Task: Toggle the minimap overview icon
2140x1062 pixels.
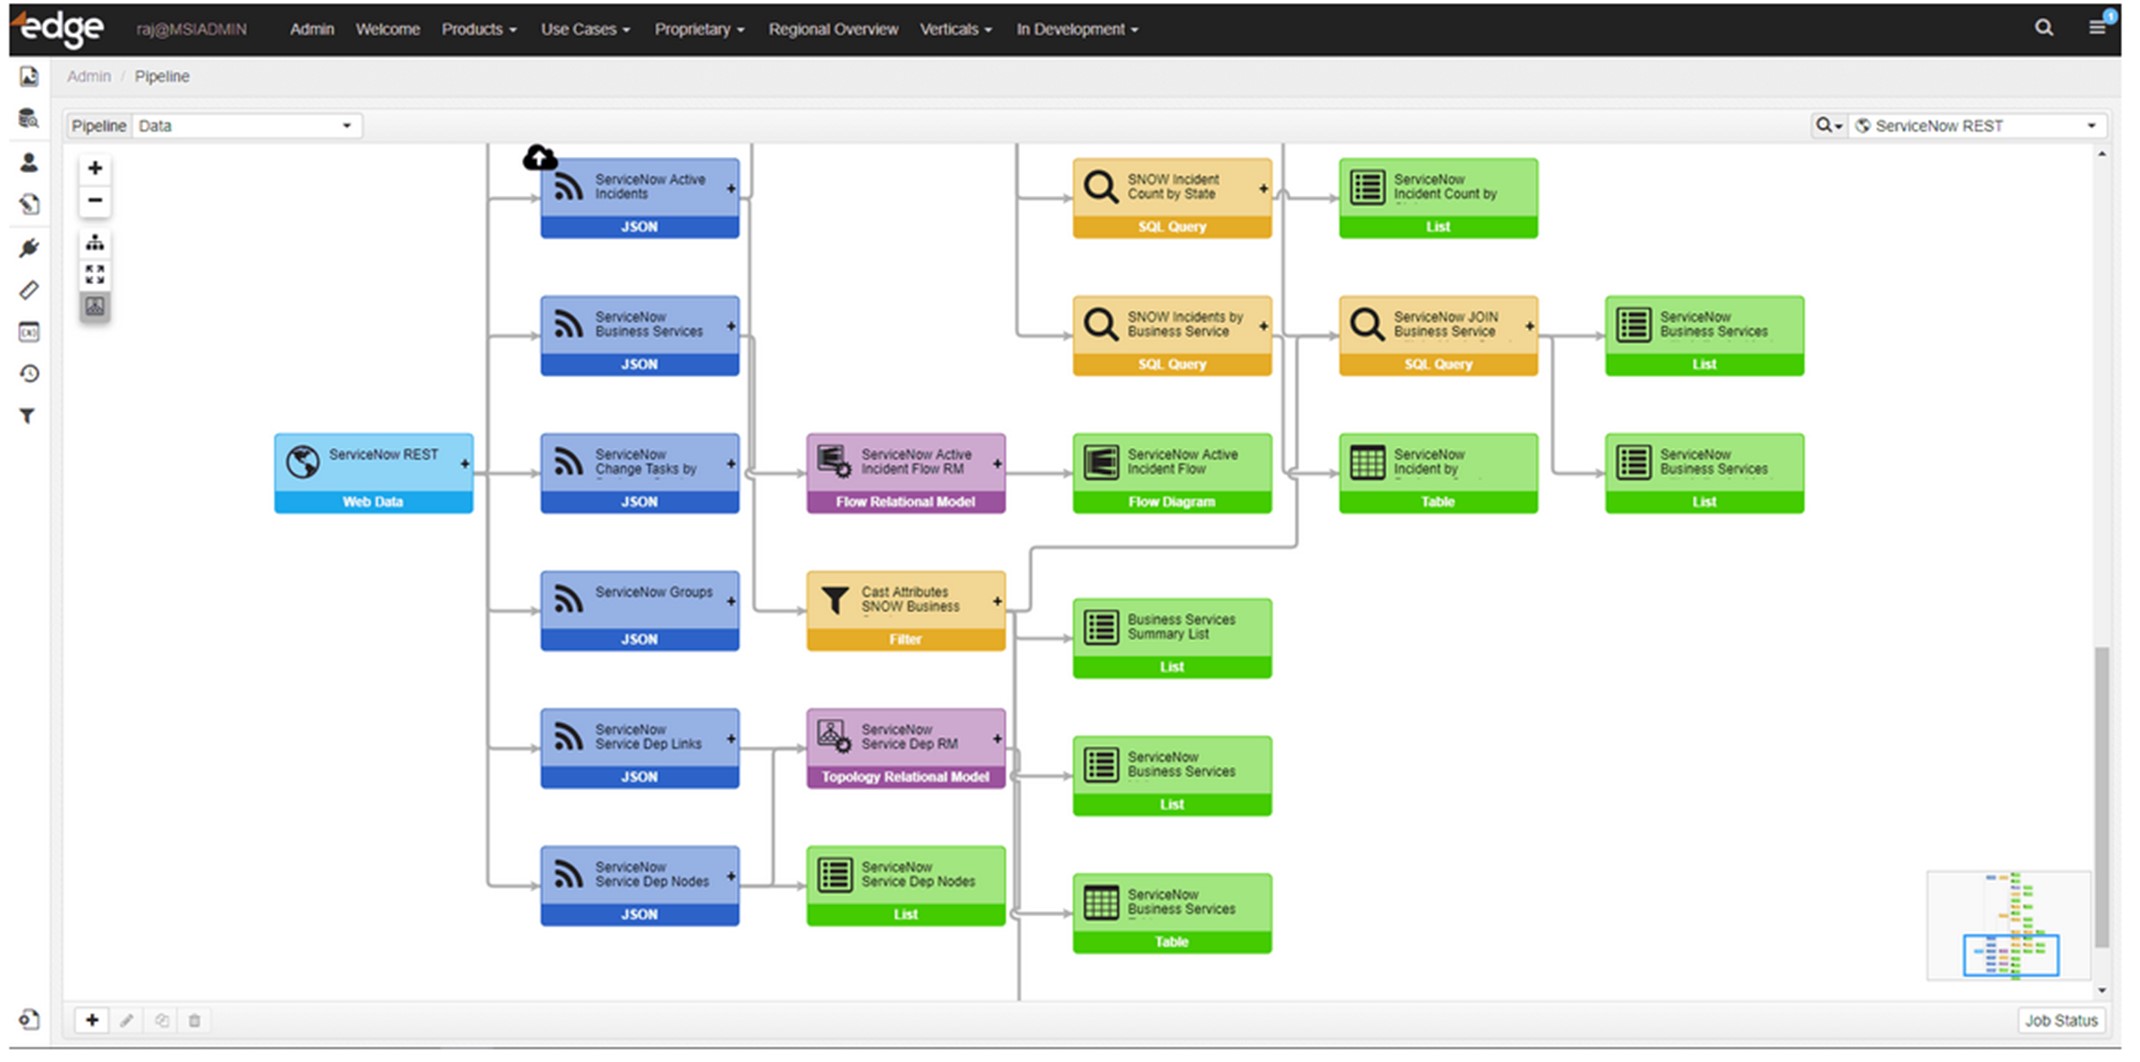Action: tap(95, 306)
